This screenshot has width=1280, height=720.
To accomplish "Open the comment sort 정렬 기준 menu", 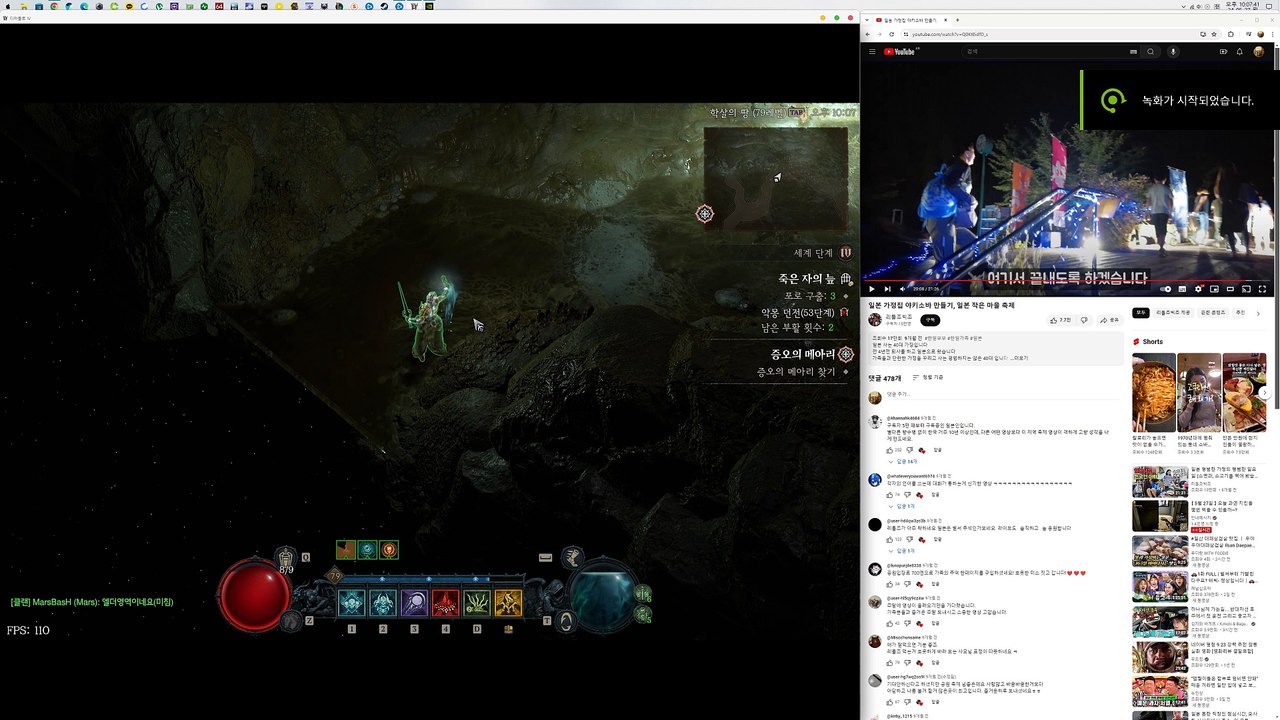I will (927, 378).
